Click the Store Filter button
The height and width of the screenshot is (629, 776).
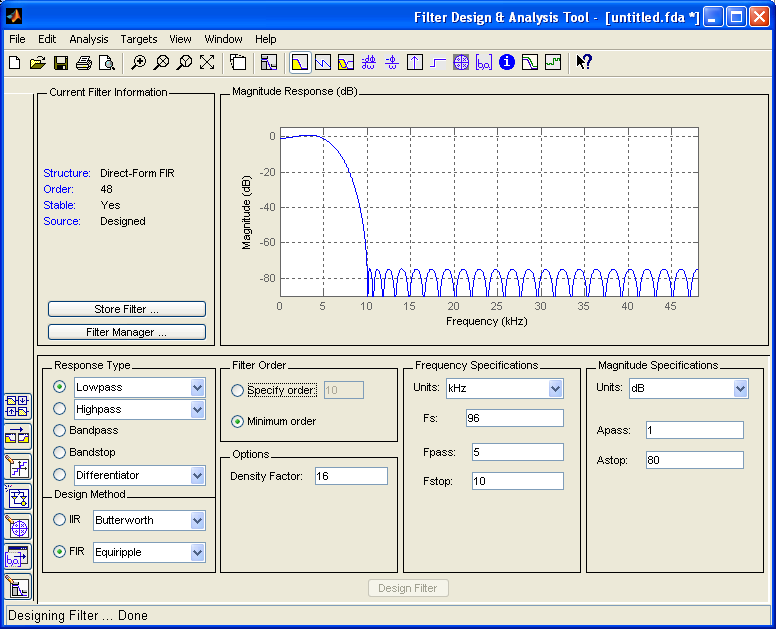point(127,309)
